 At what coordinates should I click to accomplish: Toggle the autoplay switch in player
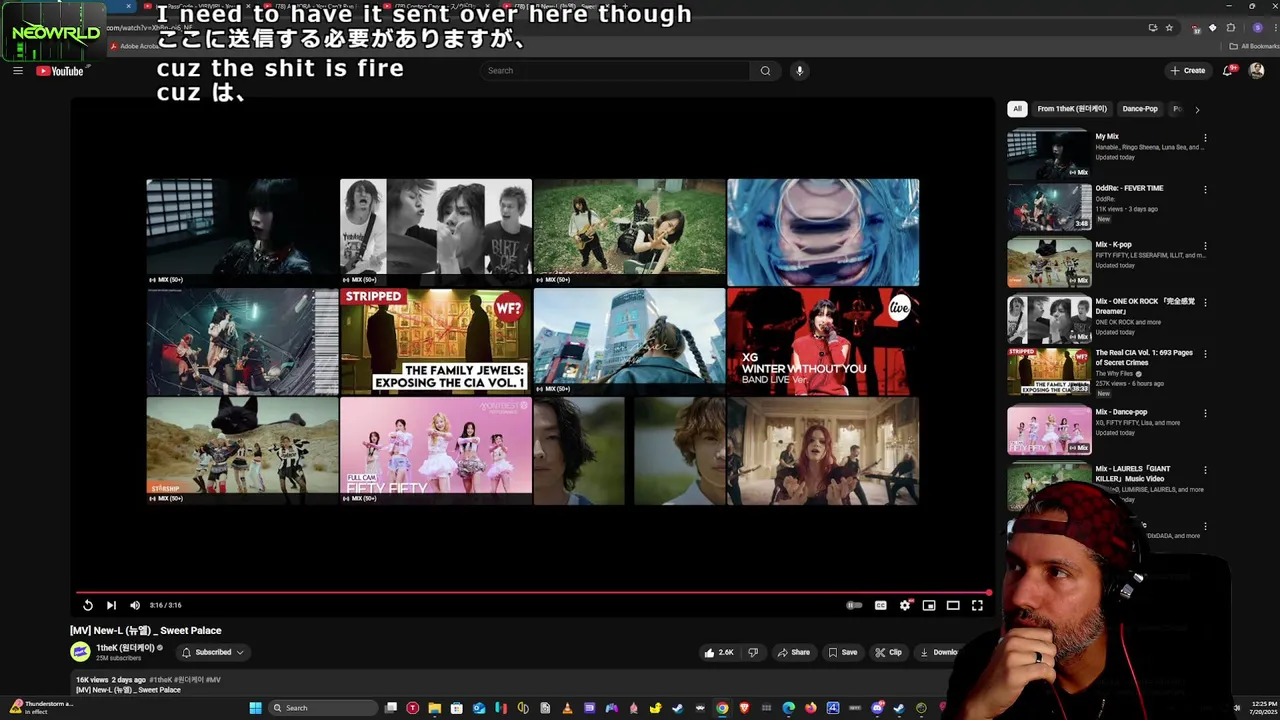coord(854,605)
